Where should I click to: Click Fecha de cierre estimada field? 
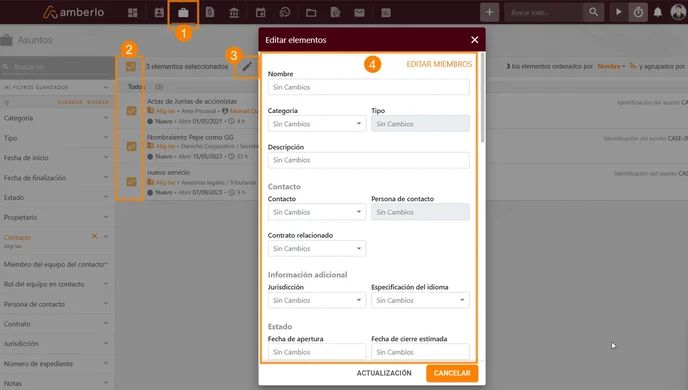(420, 352)
